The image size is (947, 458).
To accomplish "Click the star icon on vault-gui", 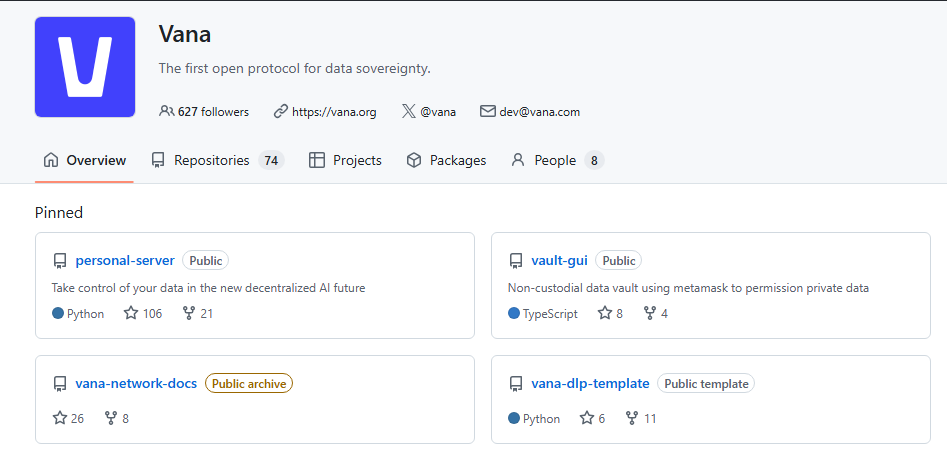I will coord(605,313).
